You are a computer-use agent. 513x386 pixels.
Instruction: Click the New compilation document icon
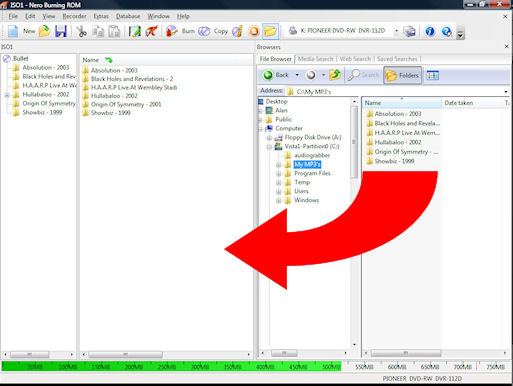[13, 31]
